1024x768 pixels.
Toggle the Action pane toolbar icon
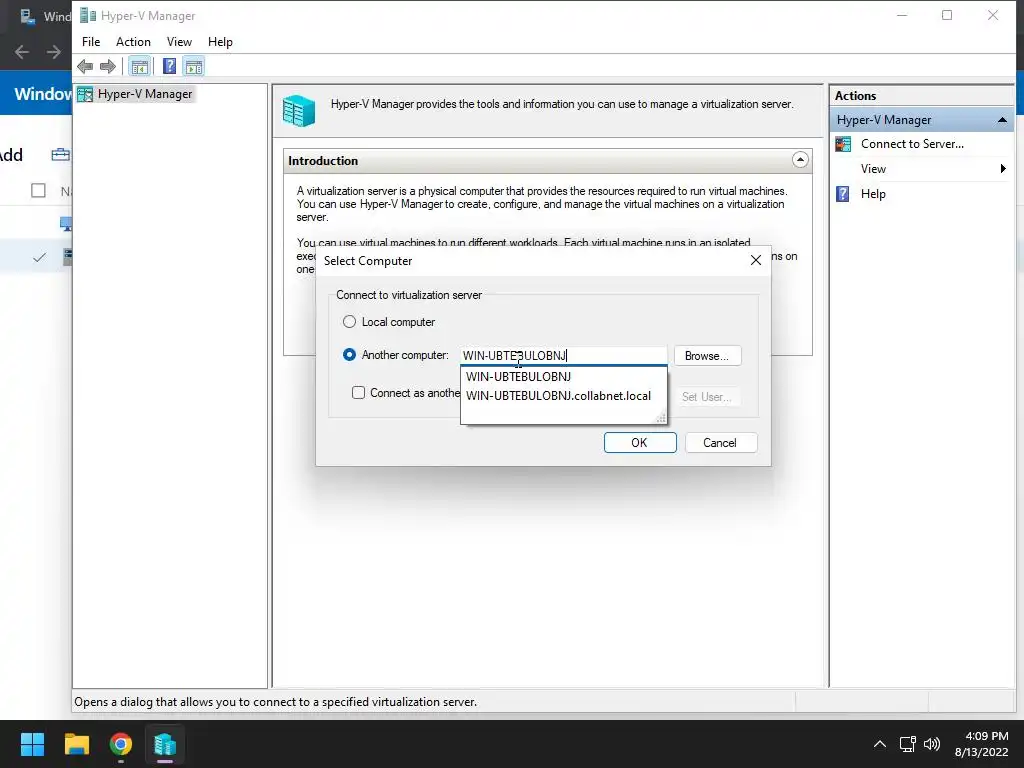point(194,66)
